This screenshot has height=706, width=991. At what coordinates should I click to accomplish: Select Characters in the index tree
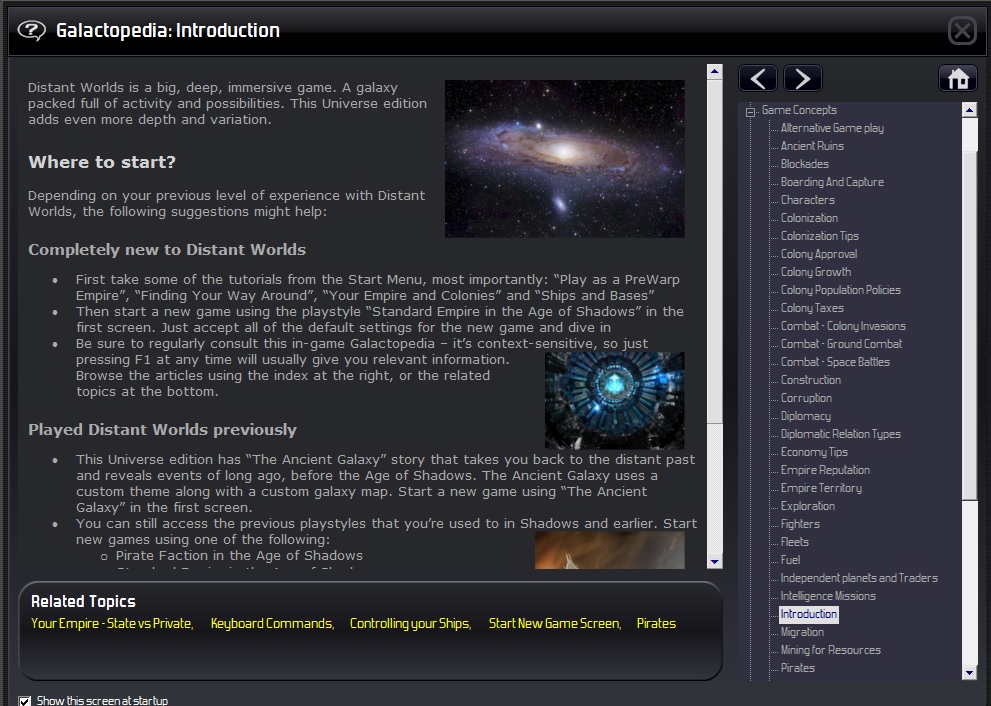(x=808, y=200)
